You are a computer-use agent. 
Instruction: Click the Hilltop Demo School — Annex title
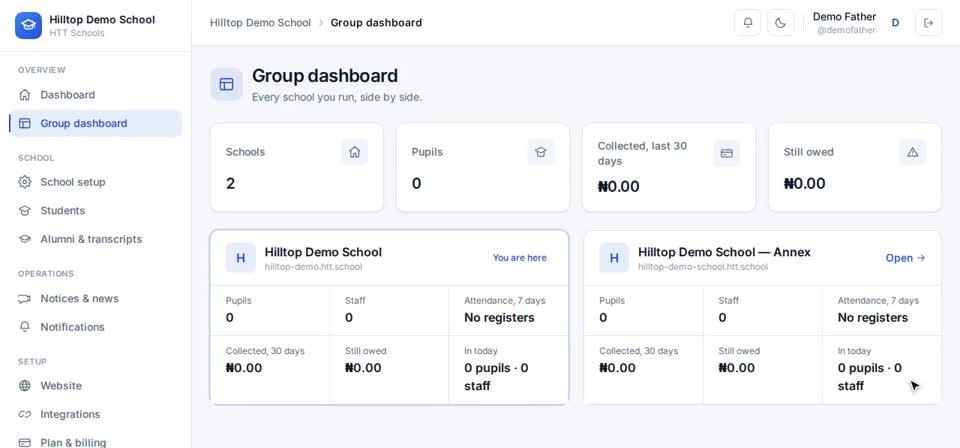[x=724, y=252]
